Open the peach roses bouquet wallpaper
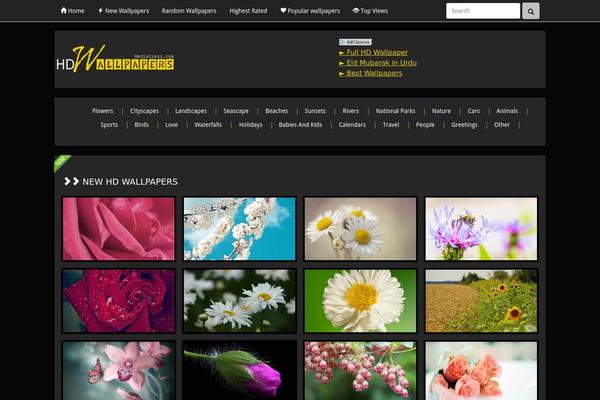This screenshot has height=400, width=600. coord(481,371)
